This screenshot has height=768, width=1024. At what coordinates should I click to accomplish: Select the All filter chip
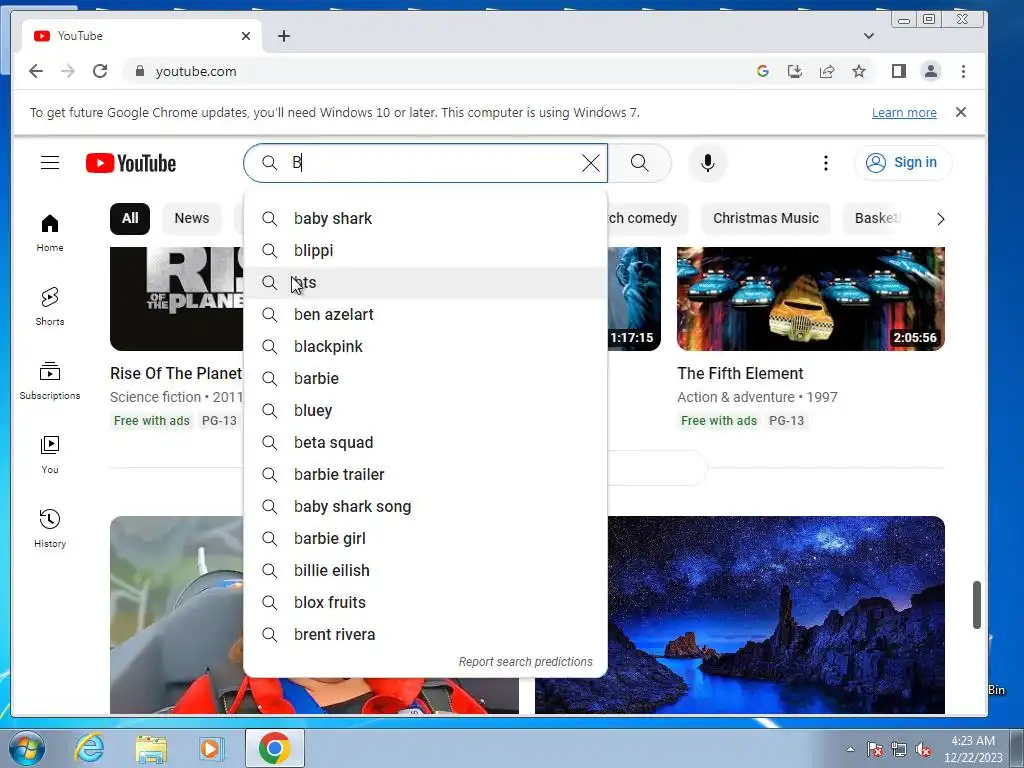click(x=130, y=218)
